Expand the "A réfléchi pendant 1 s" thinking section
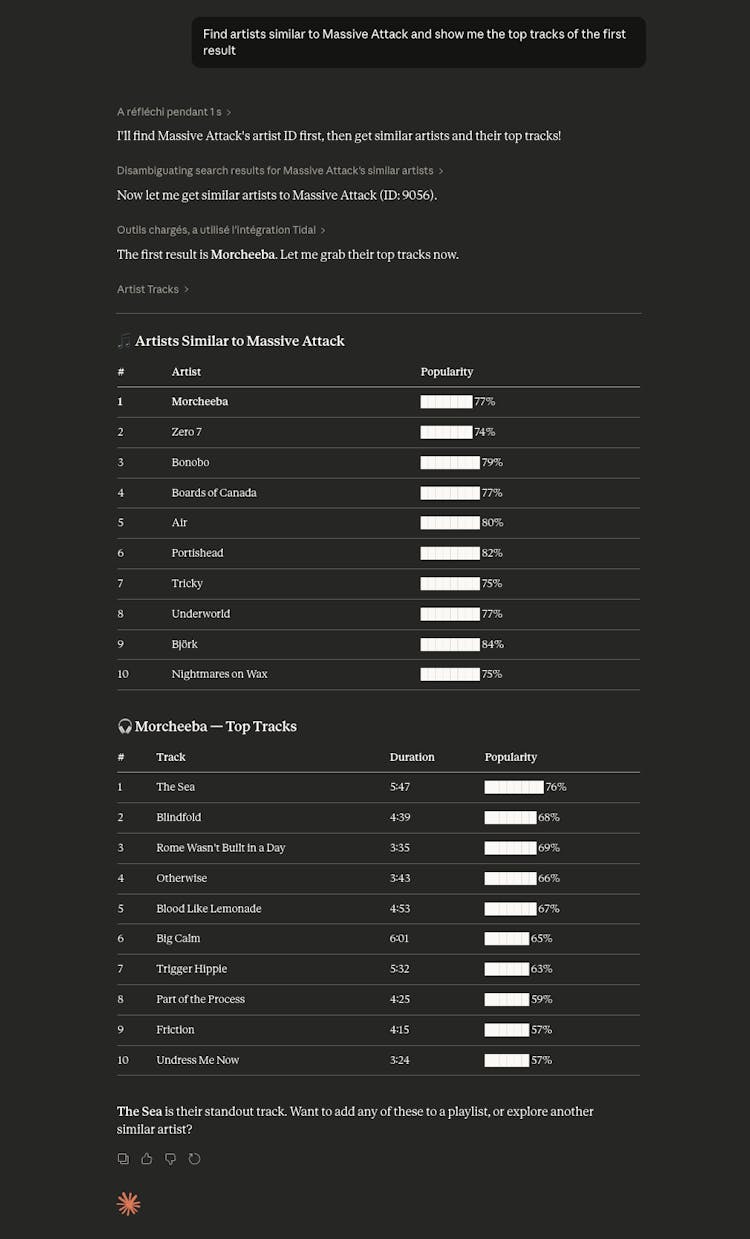 (x=174, y=112)
